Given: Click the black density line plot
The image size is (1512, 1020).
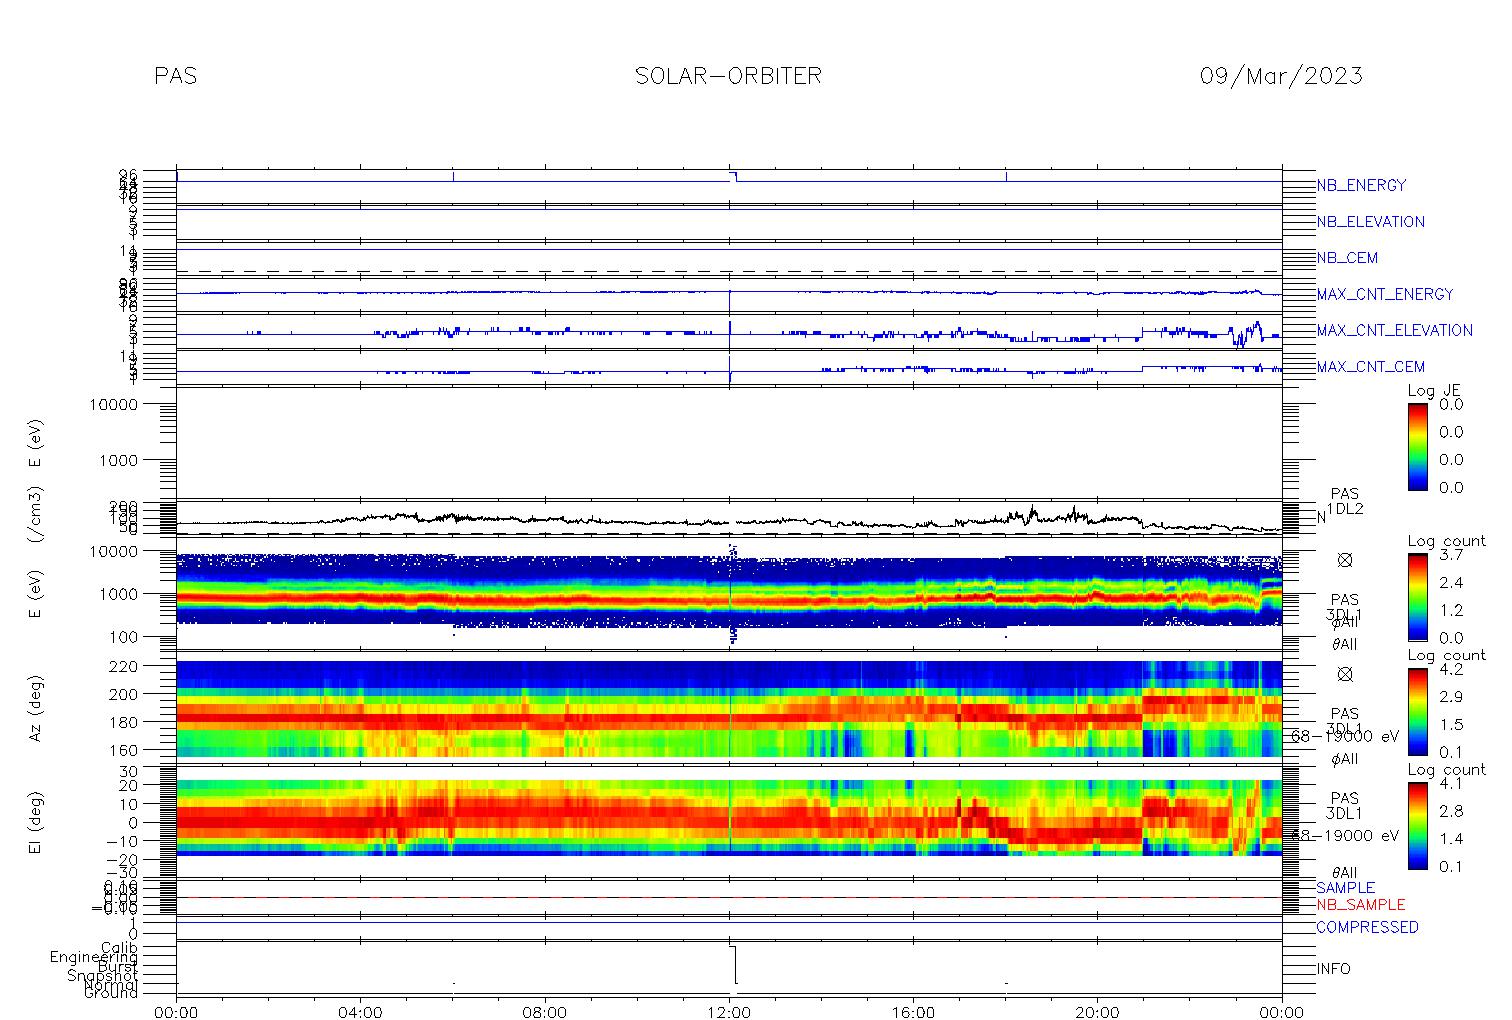Looking at the screenshot, I should (729, 520).
